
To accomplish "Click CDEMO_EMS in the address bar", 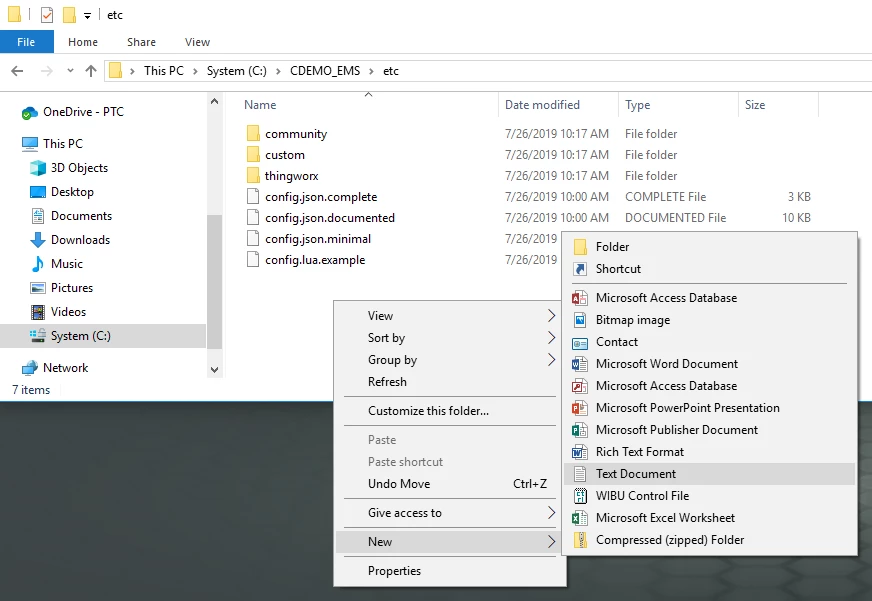I will click(325, 71).
